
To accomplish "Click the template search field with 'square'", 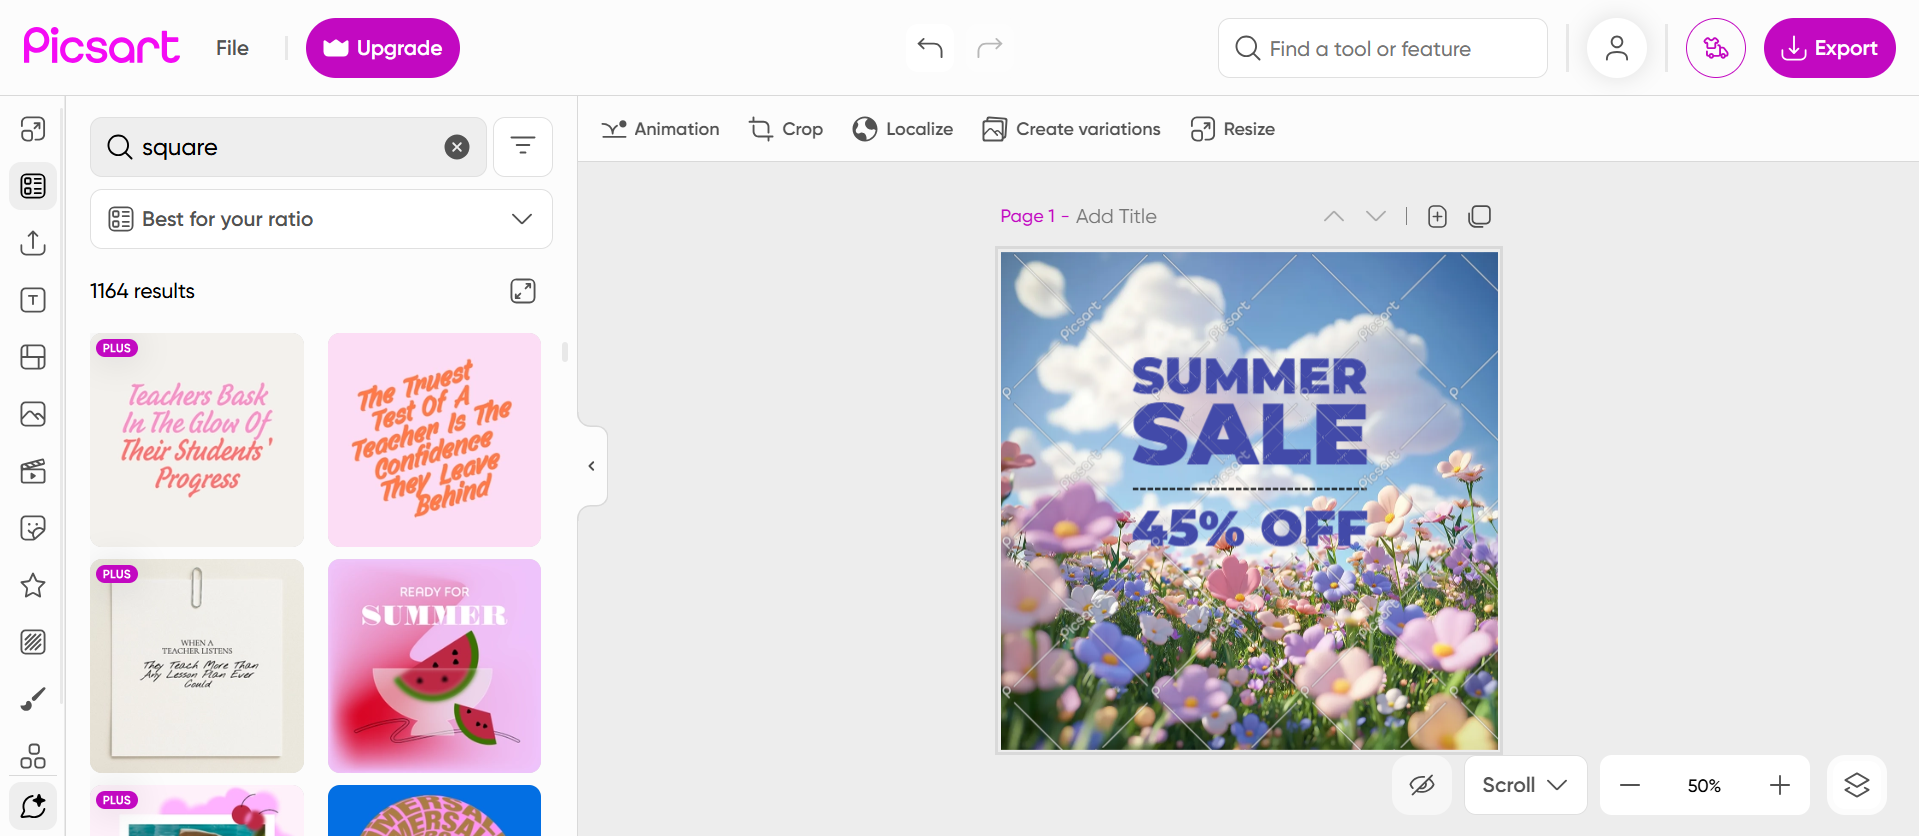I will [288, 147].
